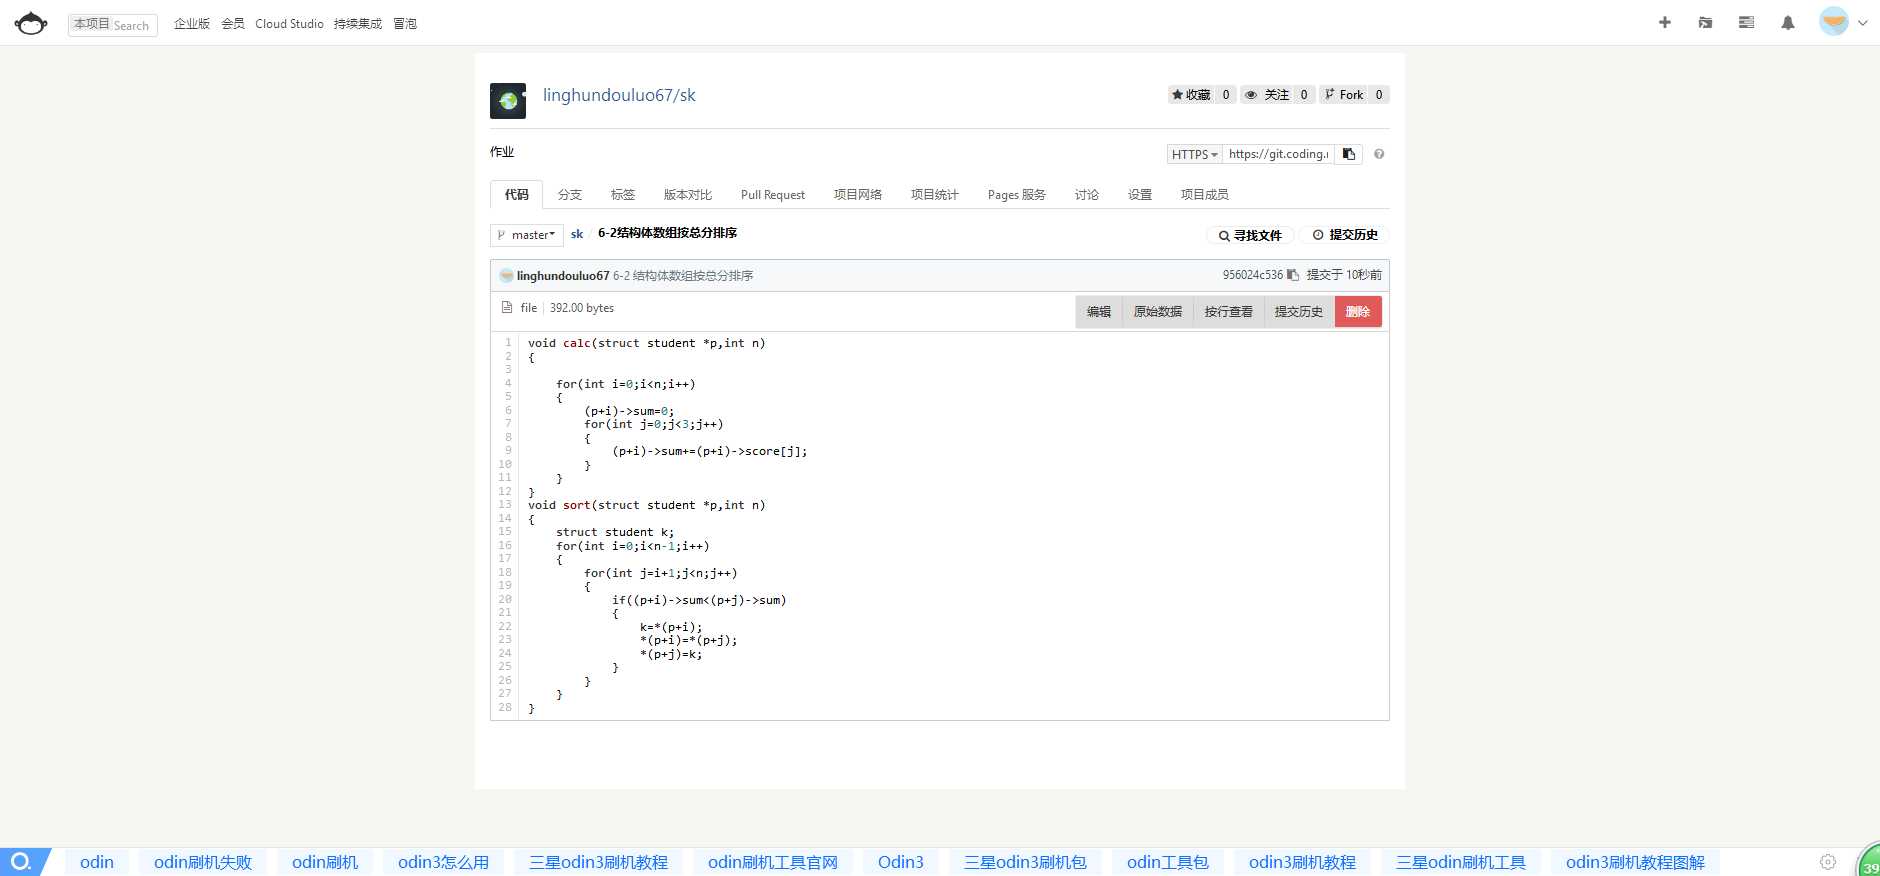The height and width of the screenshot is (876, 1880).
Task: Open the 项目网络 tab
Action: [858, 195]
